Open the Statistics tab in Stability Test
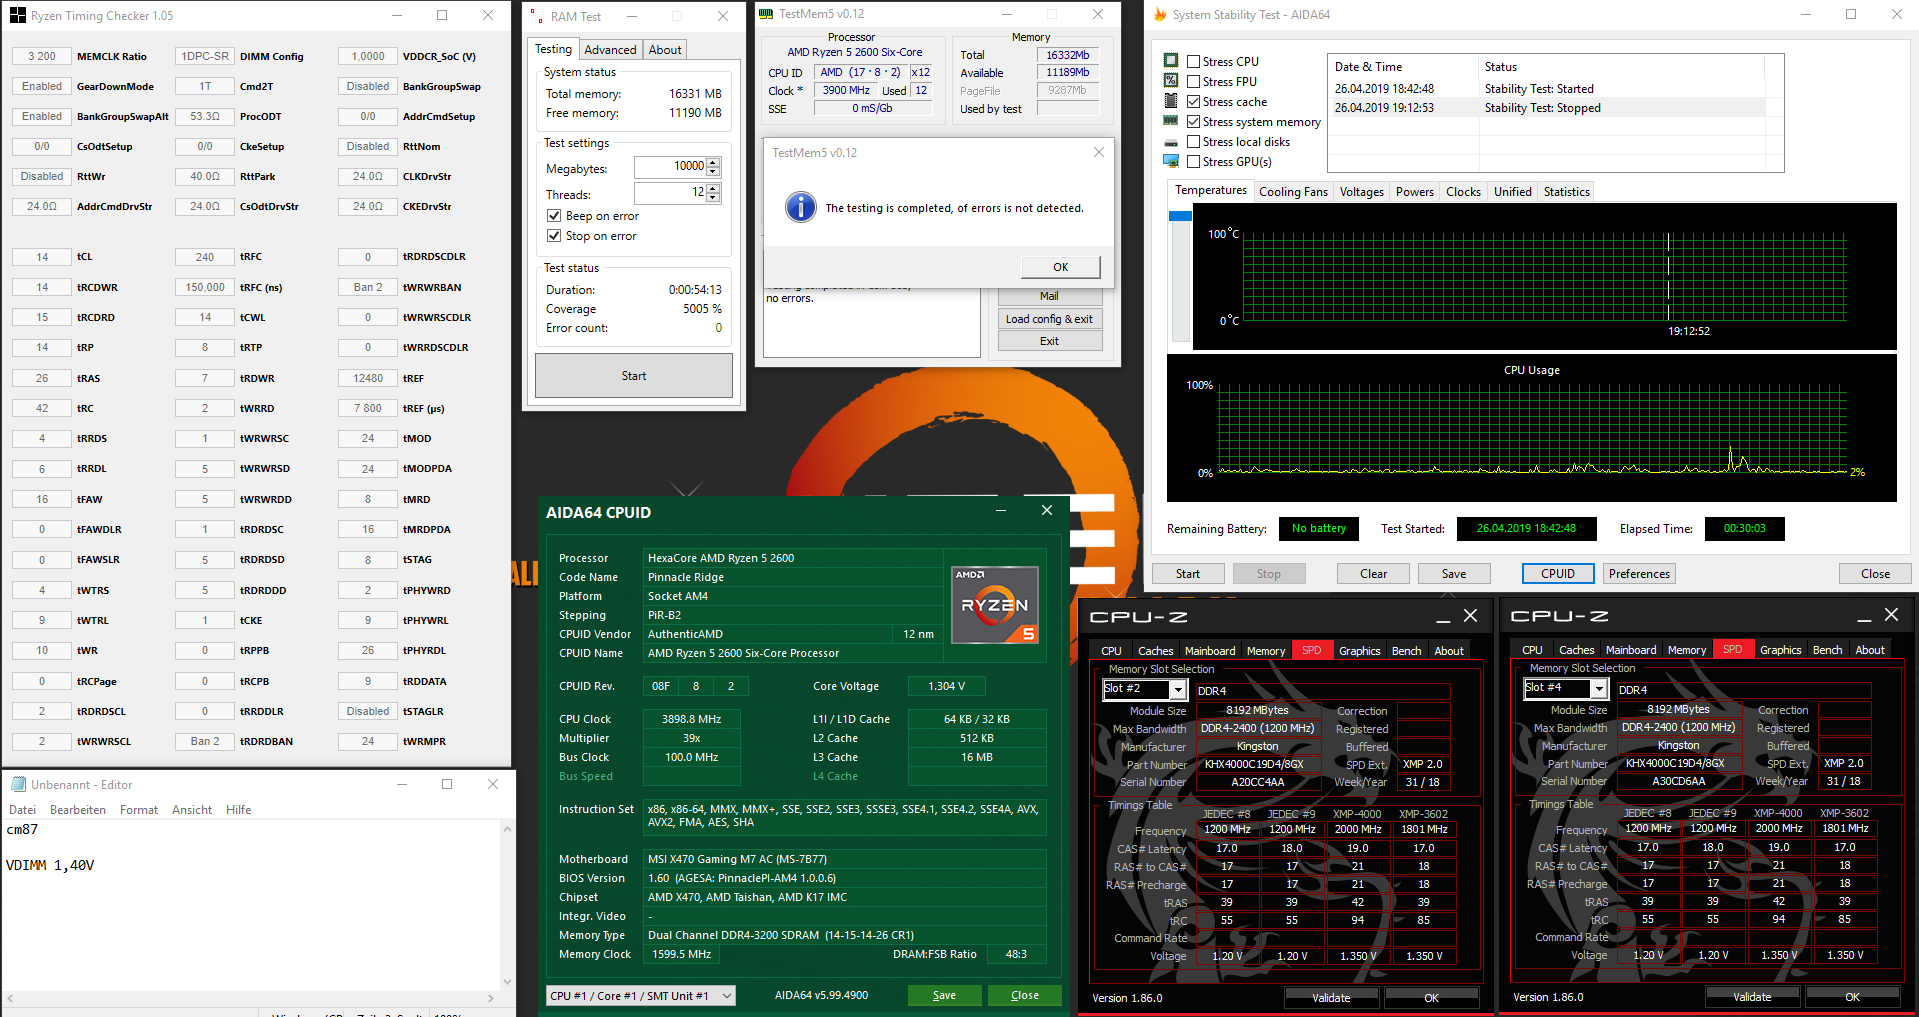The width and height of the screenshot is (1919, 1017). pos(1566,192)
